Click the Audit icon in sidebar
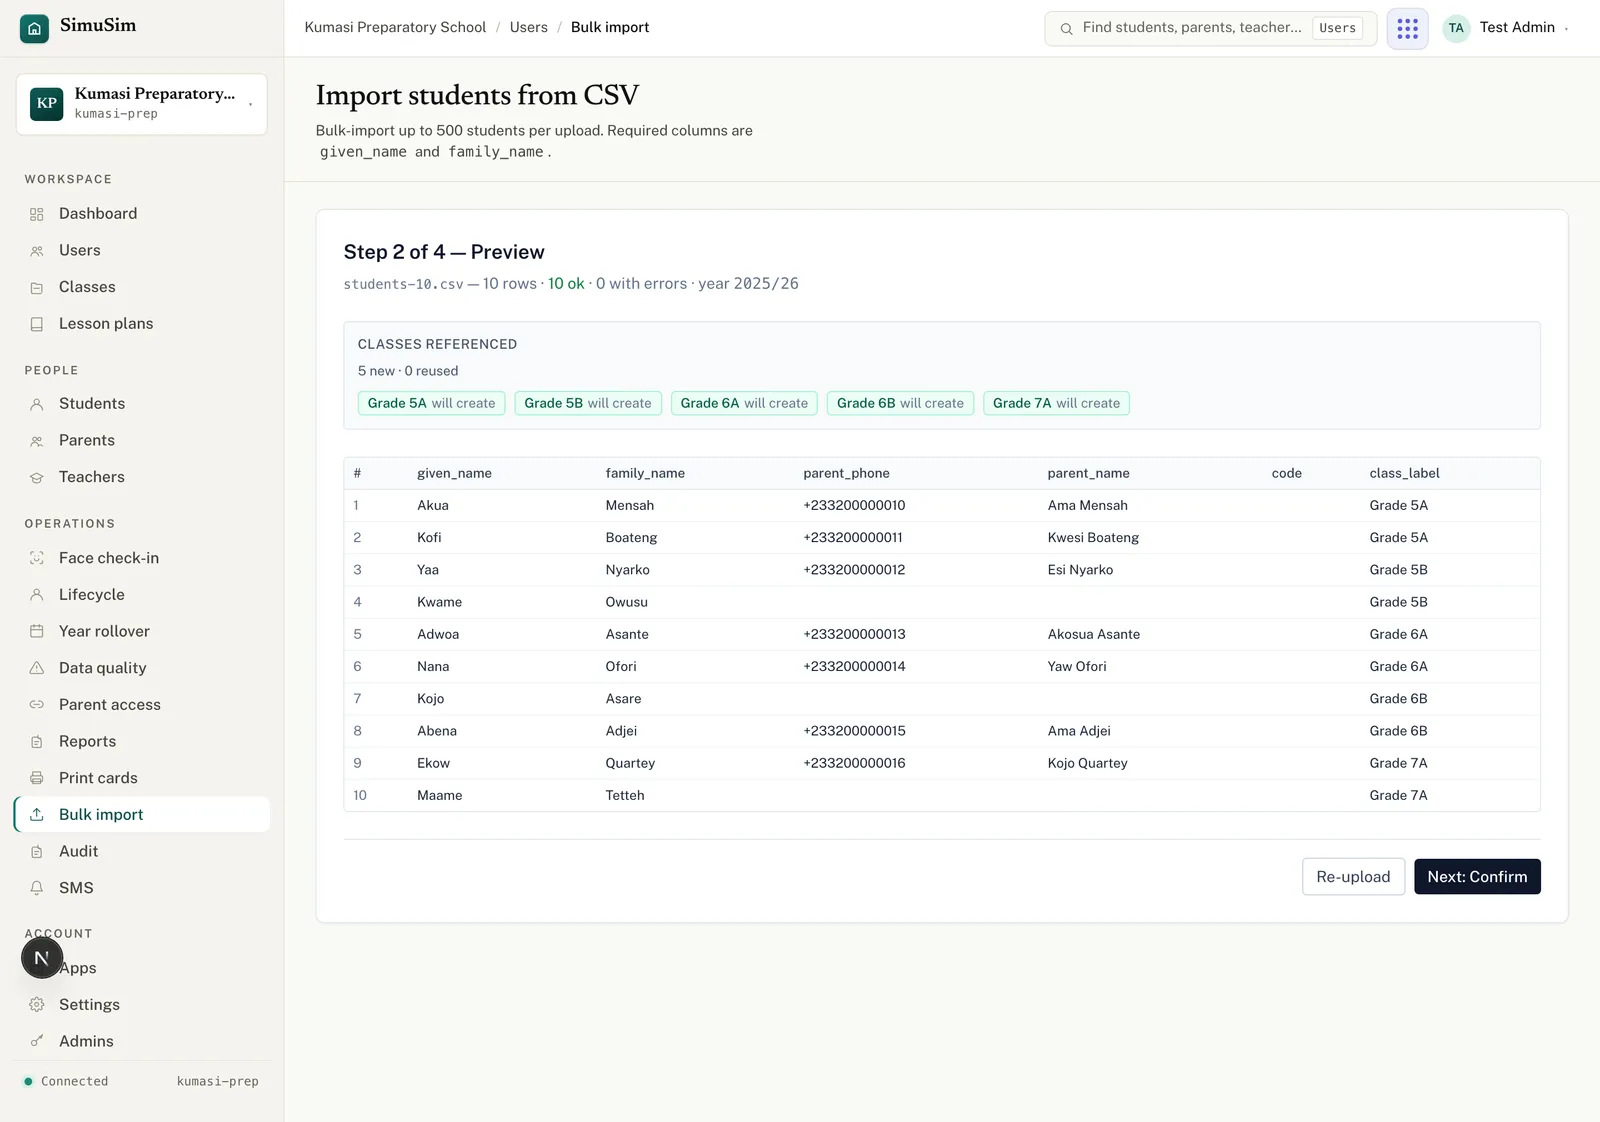Screen dimensions: 1600x1122 pyautogui.click(x=37, y=852)
